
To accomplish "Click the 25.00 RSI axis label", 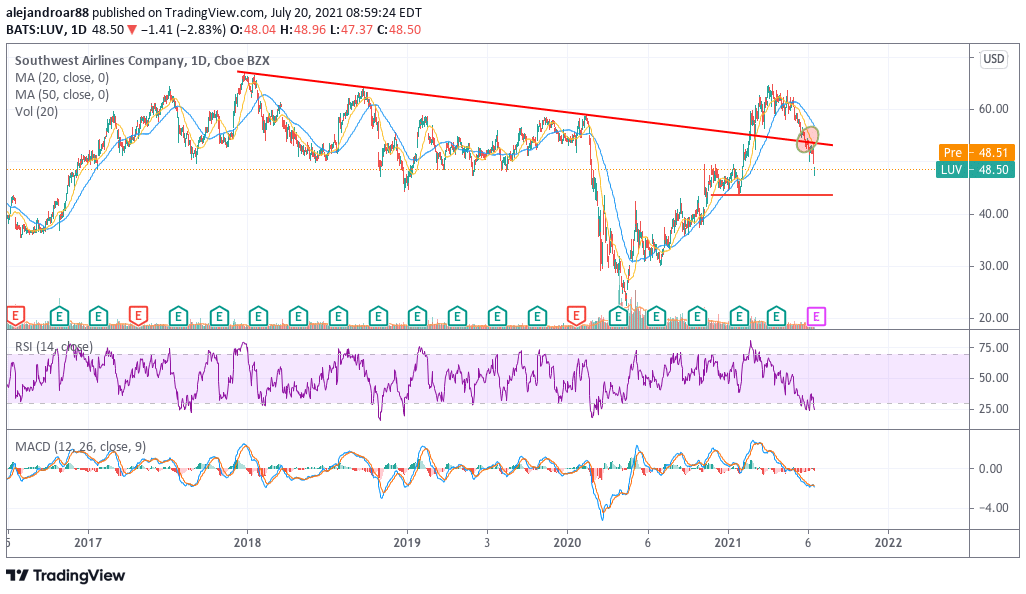I will [993, 409].
